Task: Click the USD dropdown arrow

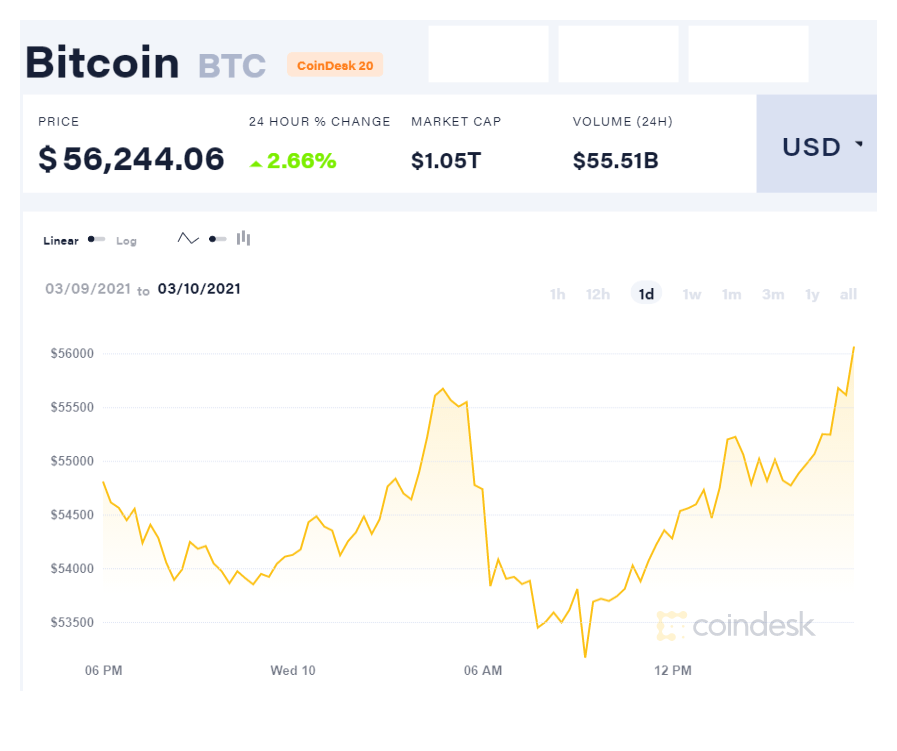Action: [859, 144]
